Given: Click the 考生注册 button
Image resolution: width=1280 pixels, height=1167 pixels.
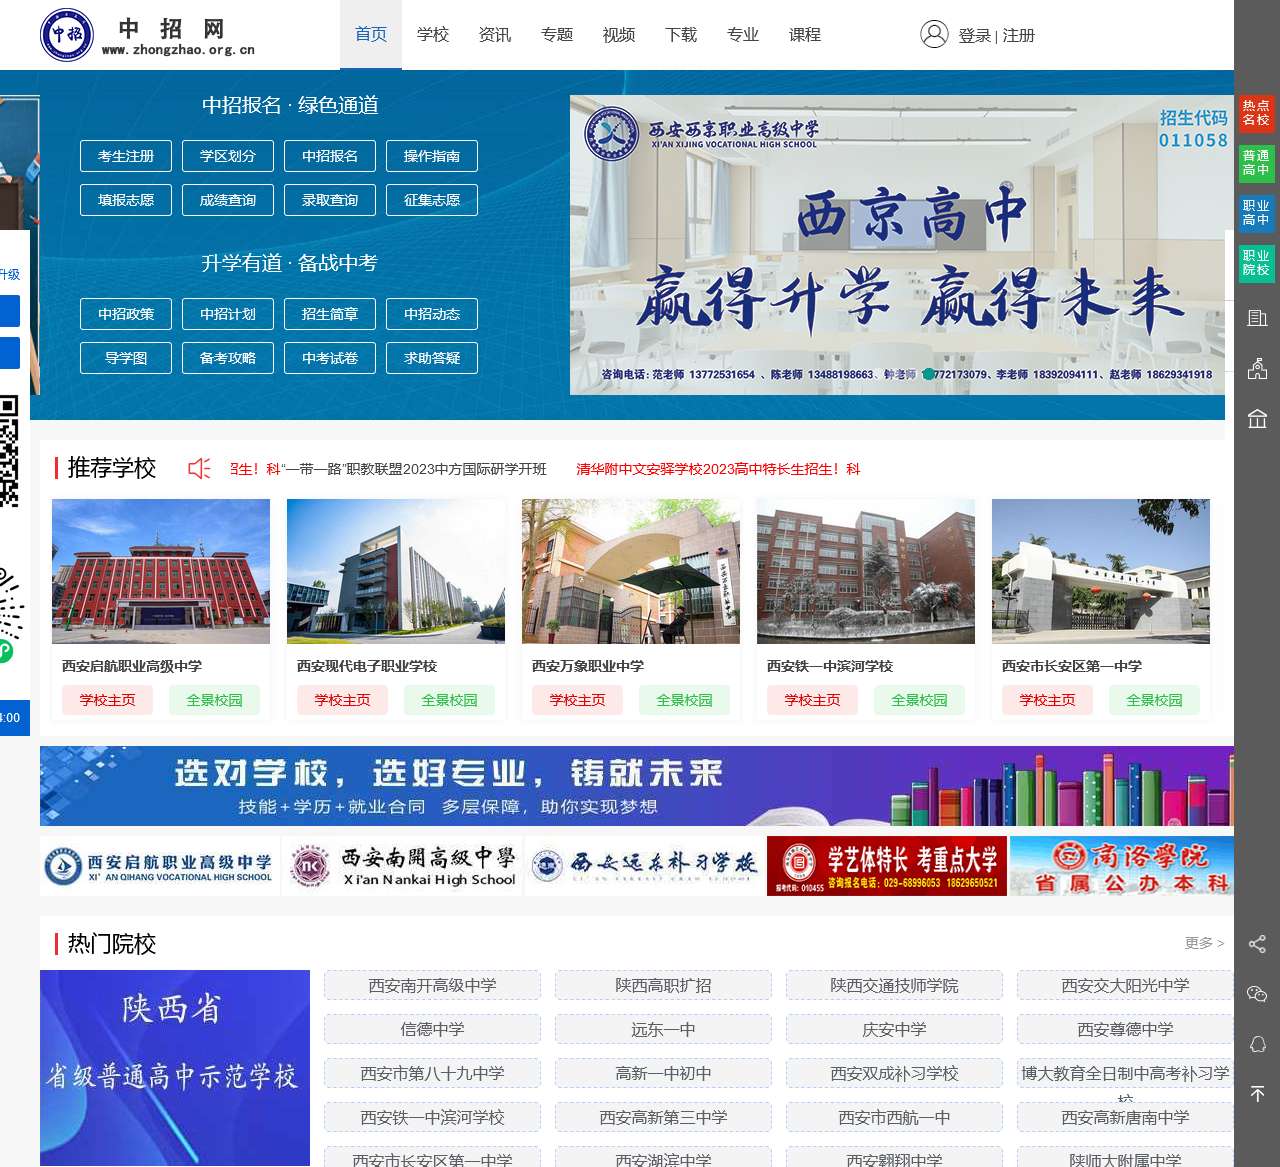Looking at the screenshot, I should [x=126, y=156].
